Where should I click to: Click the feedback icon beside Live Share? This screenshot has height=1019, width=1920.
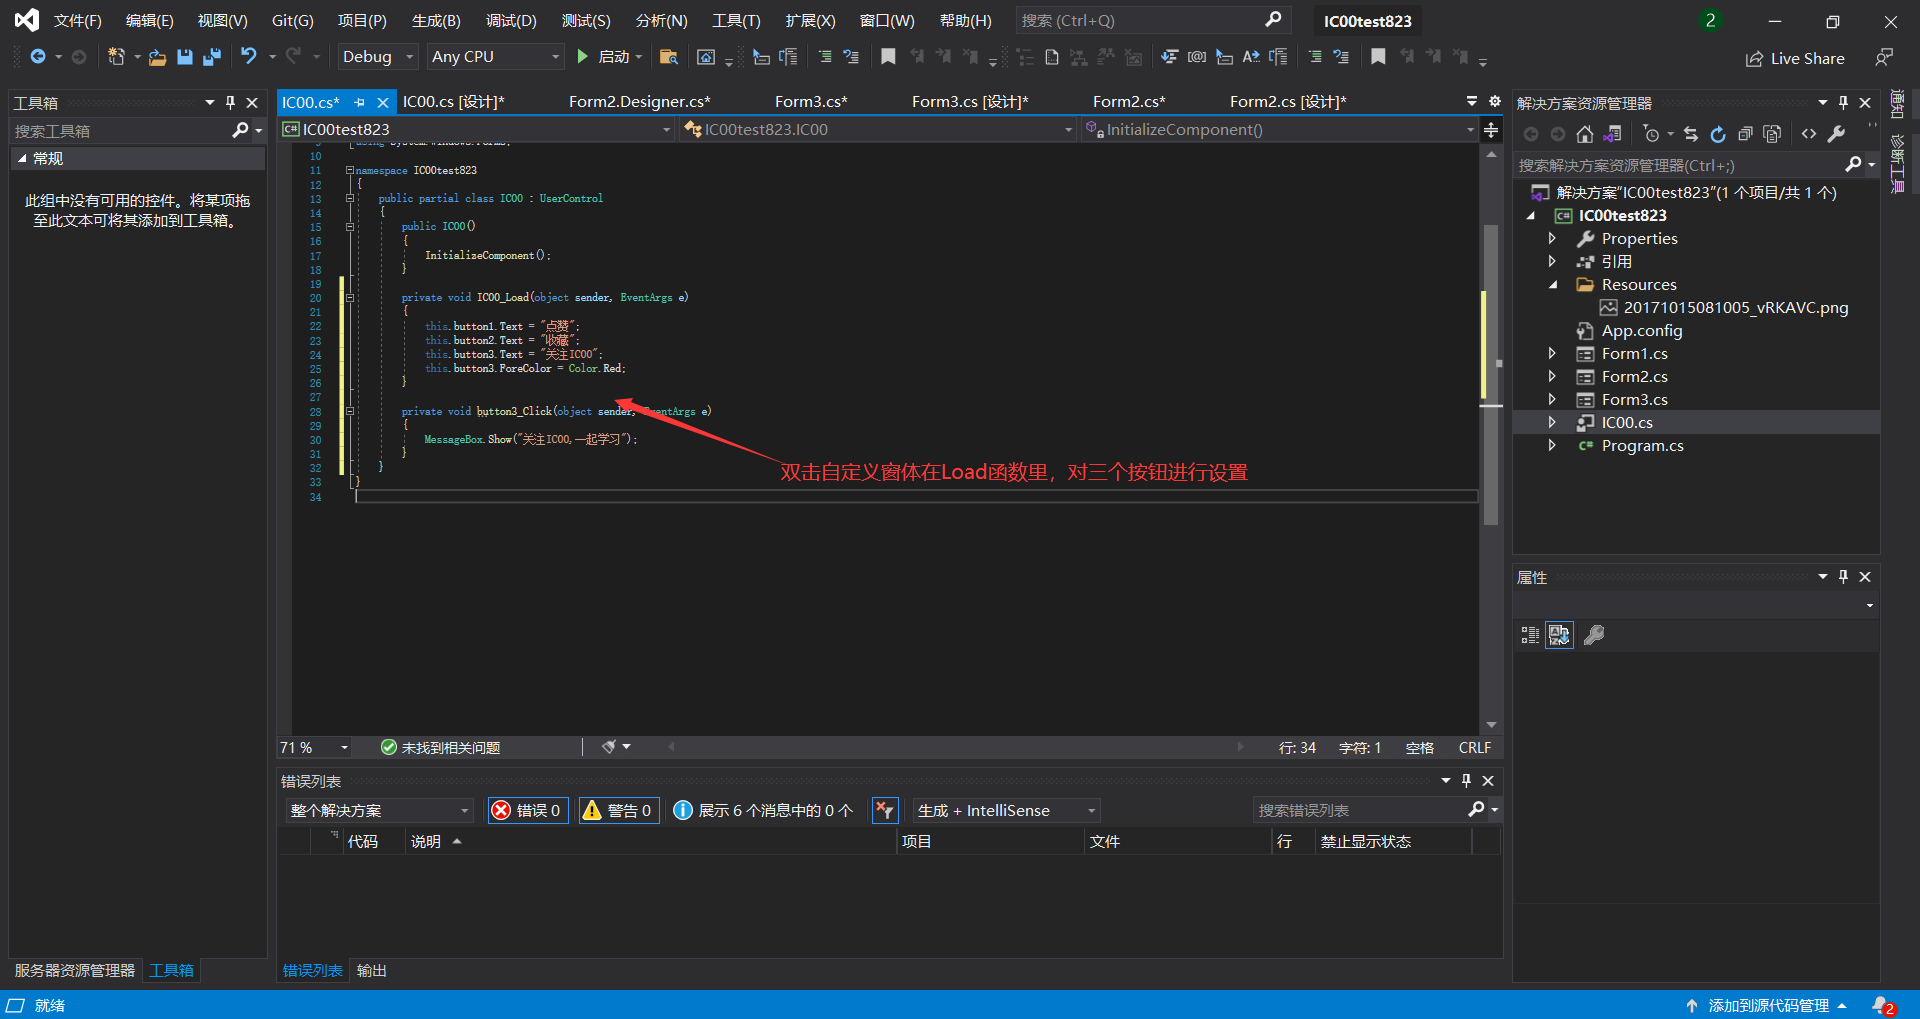click(x=1884, y=58)
